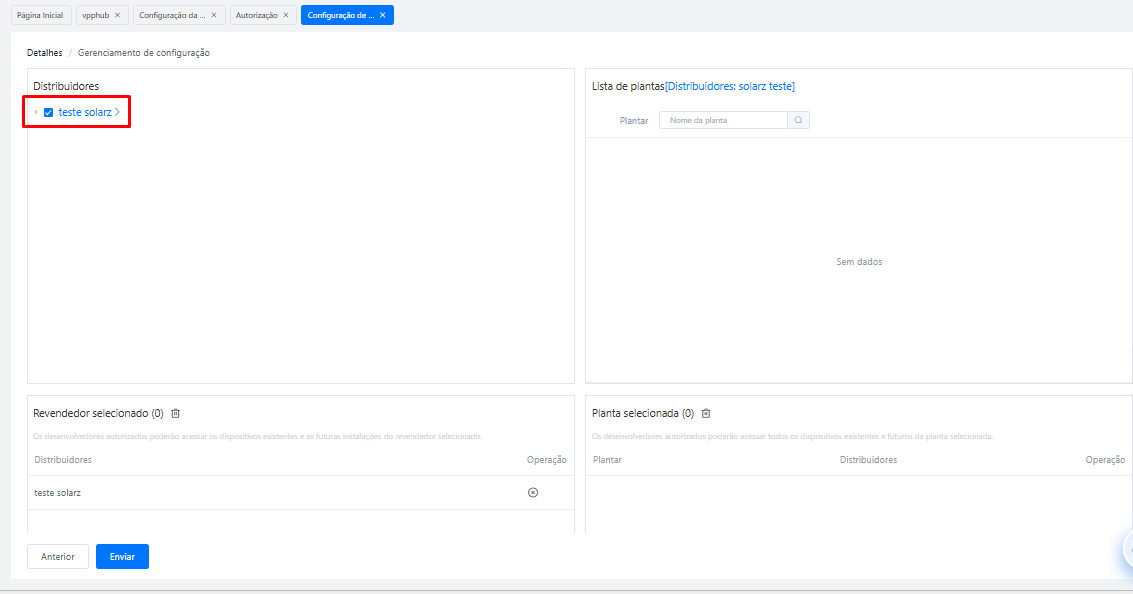The width and height of the screenshot is (1133, 594).
Task: Select the teste solarz distributor label
Action: tap(85, 113)
